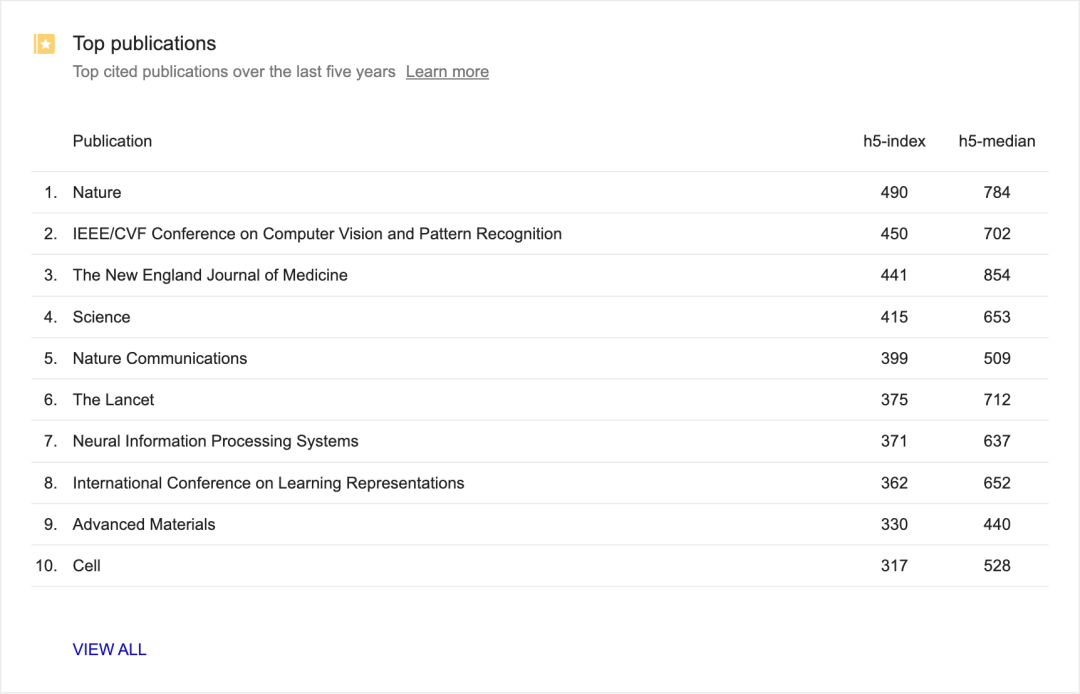
Task: Open The New England Journal of Medicine
Action: [x=210, y=275]
